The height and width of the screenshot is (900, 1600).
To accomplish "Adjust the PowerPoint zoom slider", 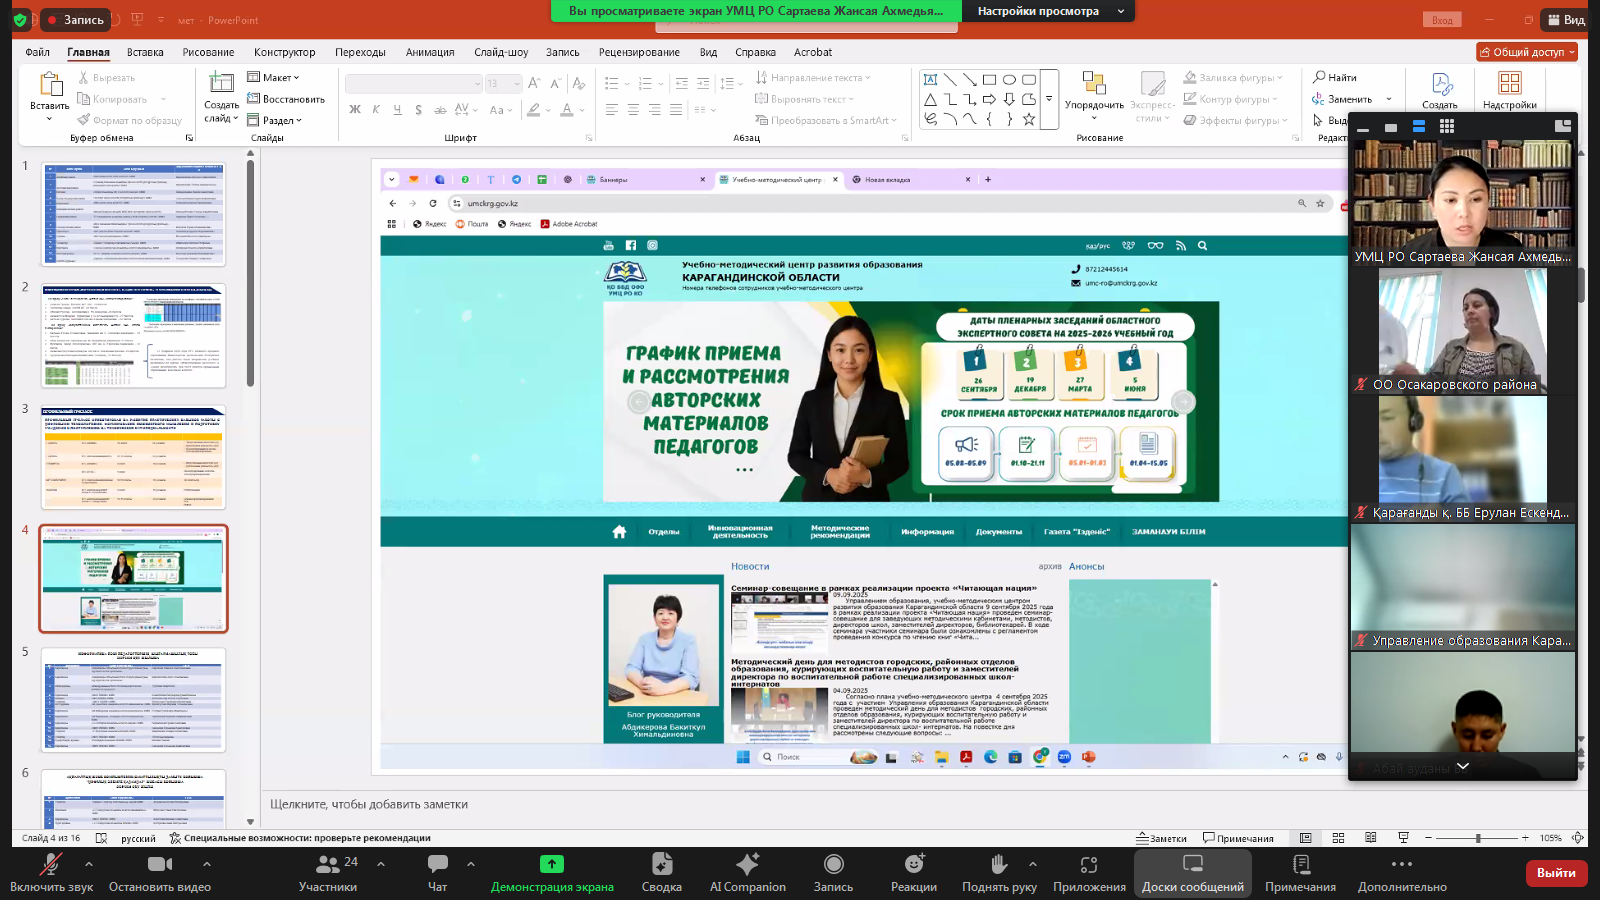I will click(x=1477, y=838).
